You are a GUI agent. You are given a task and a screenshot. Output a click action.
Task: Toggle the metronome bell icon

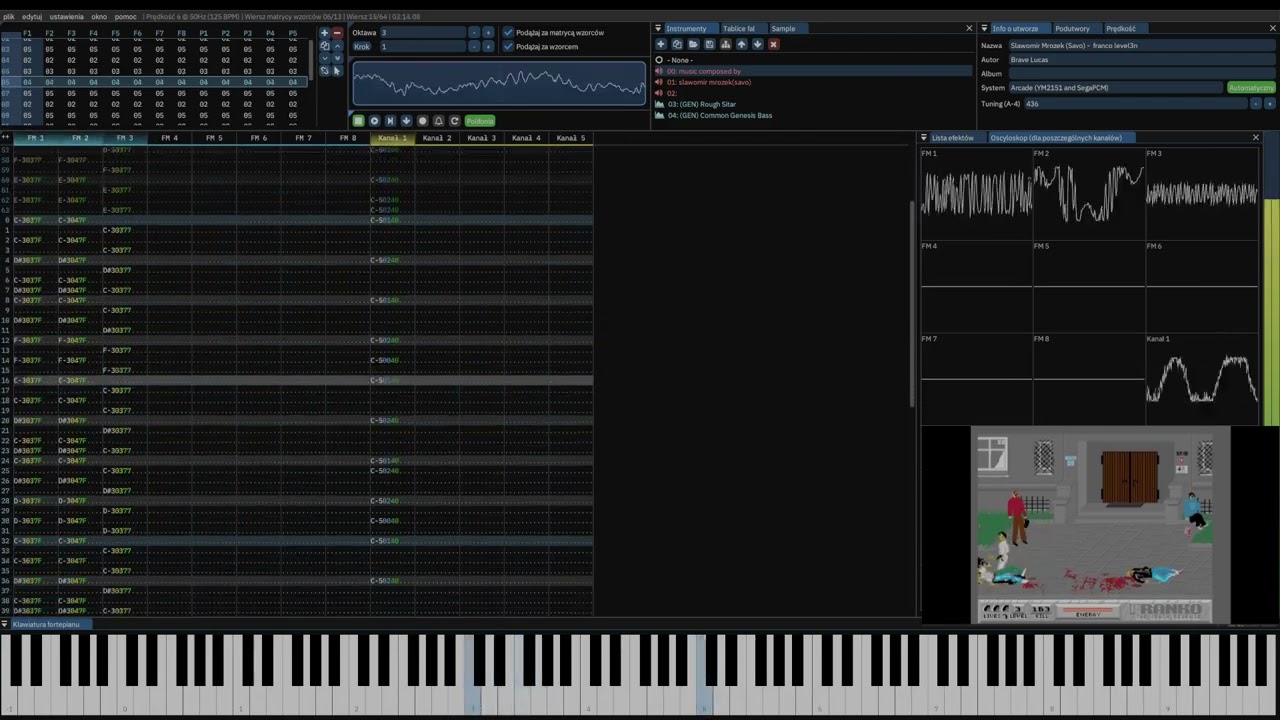tap(438, 120)
